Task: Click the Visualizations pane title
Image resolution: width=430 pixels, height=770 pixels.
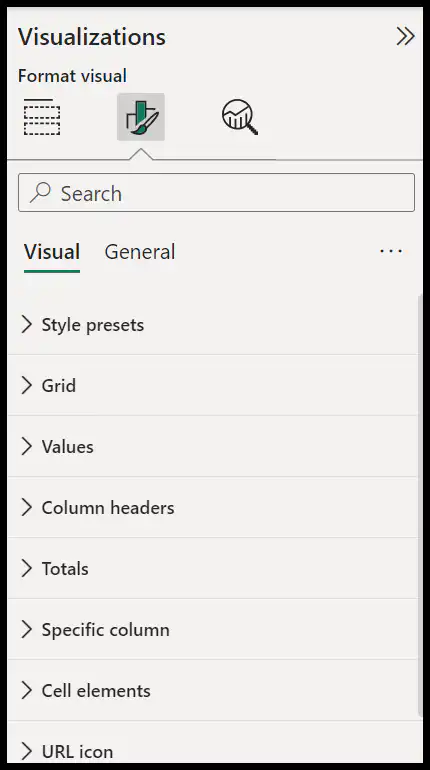Action: click(x=92, y=37)
